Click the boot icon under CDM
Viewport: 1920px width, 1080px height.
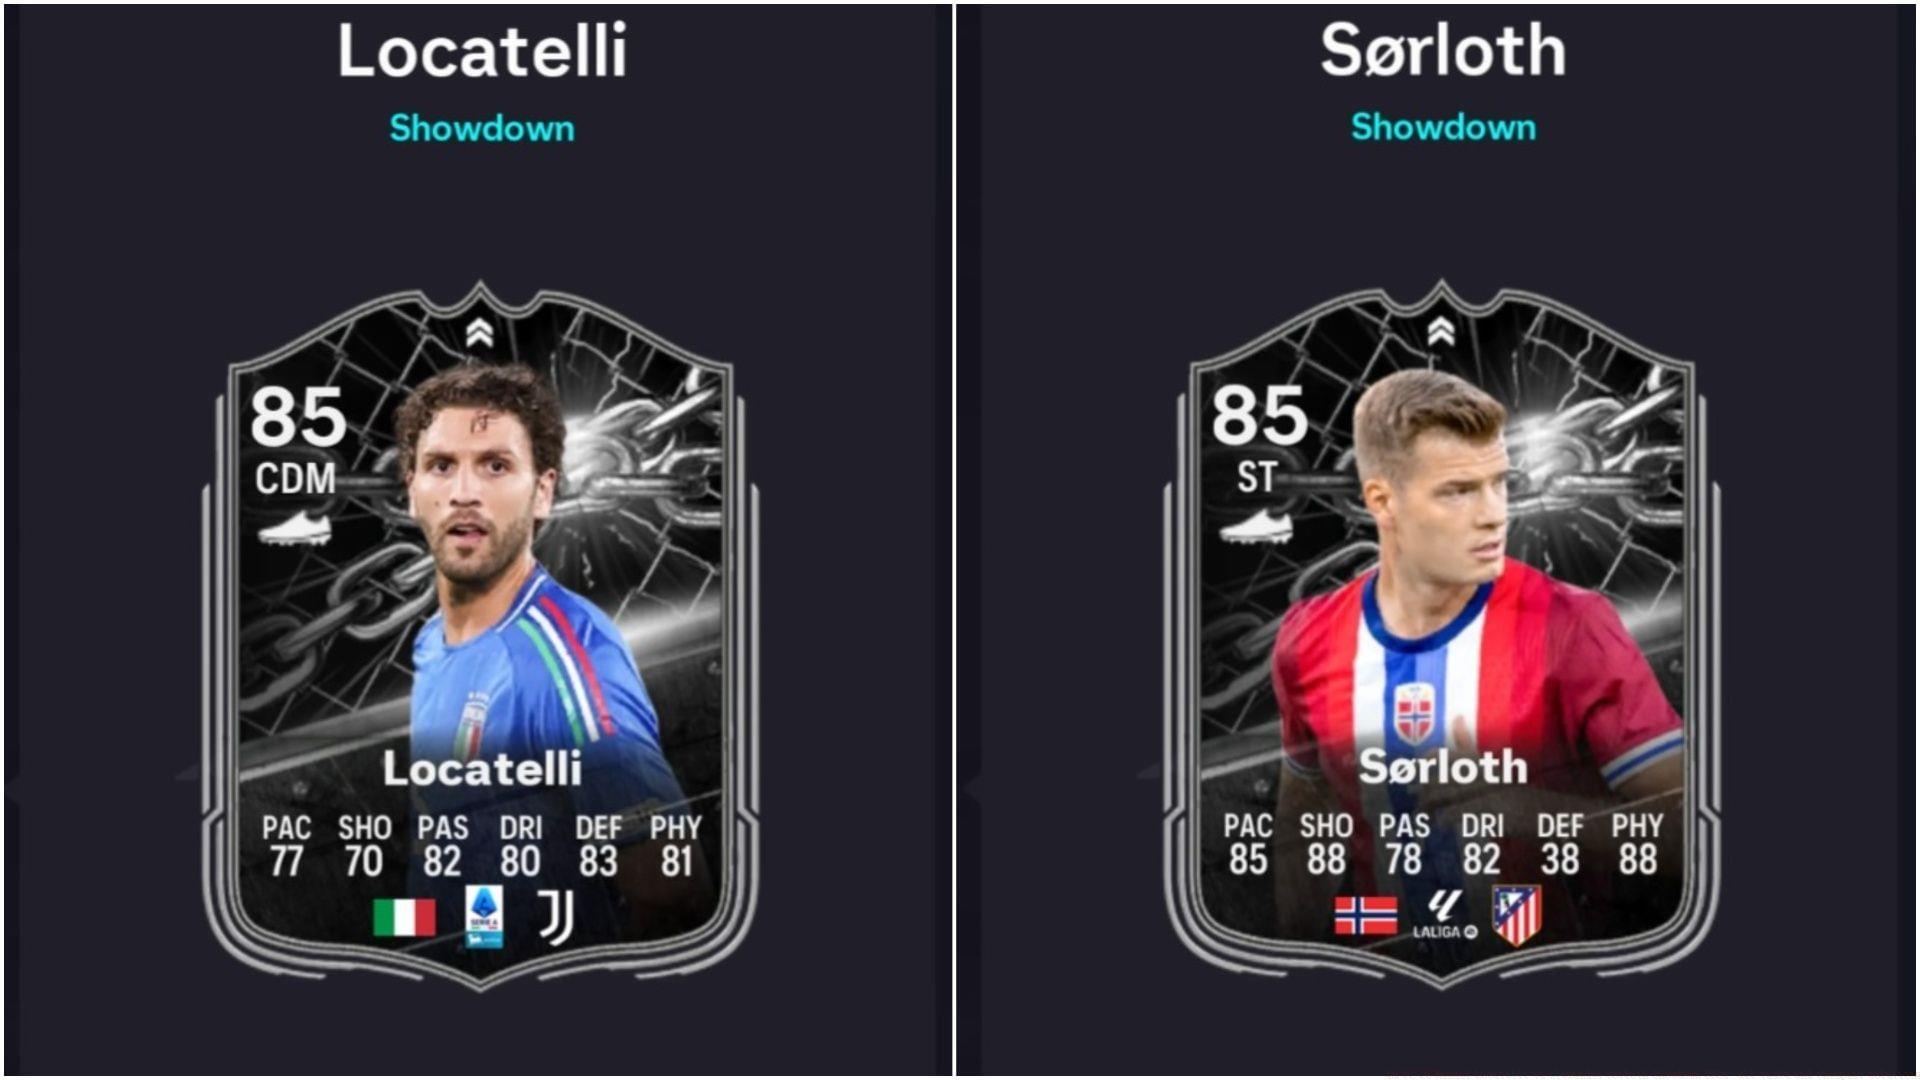click(295, 528)
